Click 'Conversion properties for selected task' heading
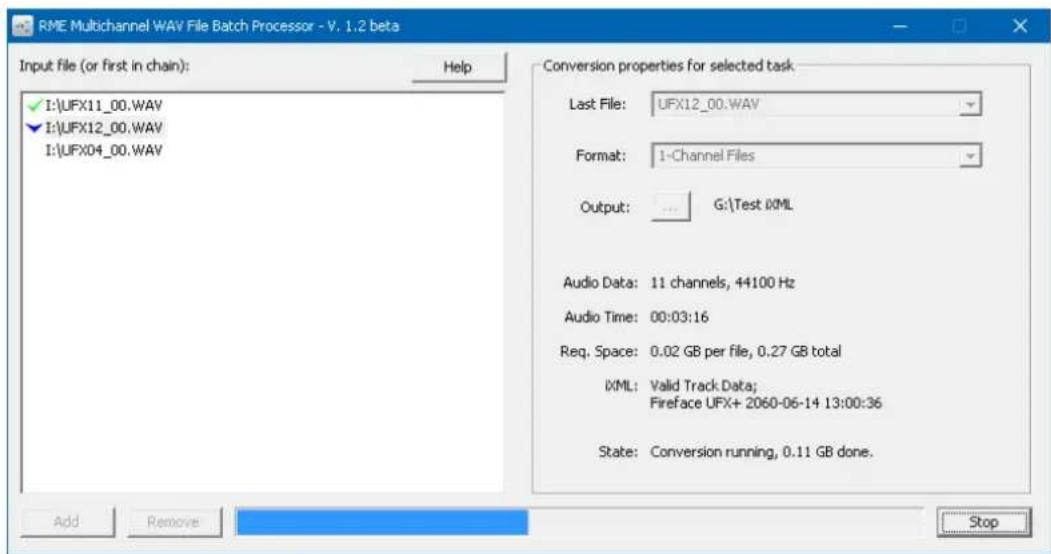This screenshot has width=1051, height=554. (668, 66)
